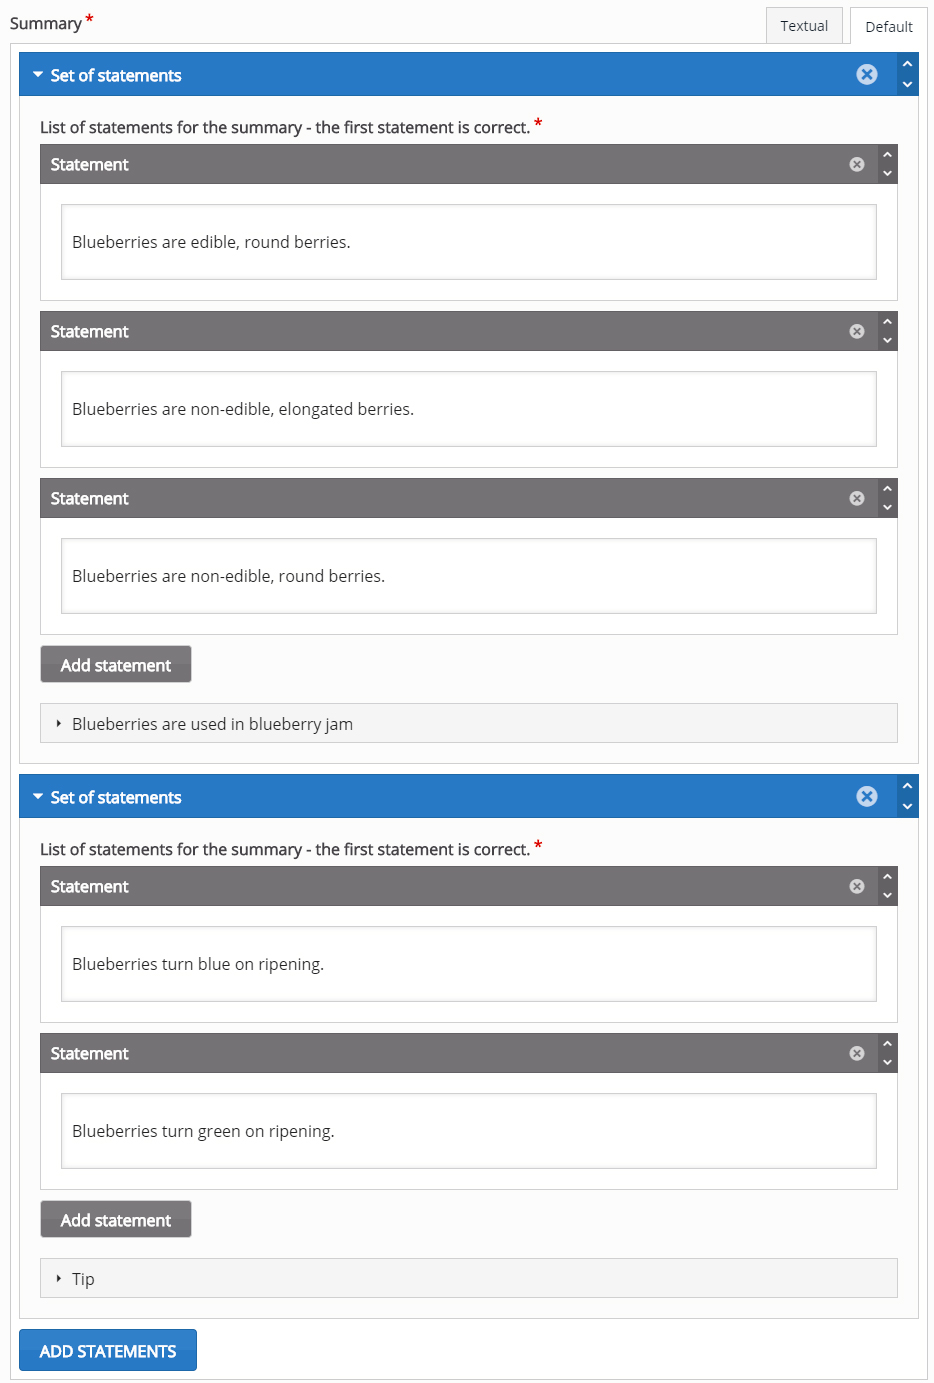934x1383 pixels.
Task: Click Add statement in first set
Action: pyautogui.click(x=116, y=664)
